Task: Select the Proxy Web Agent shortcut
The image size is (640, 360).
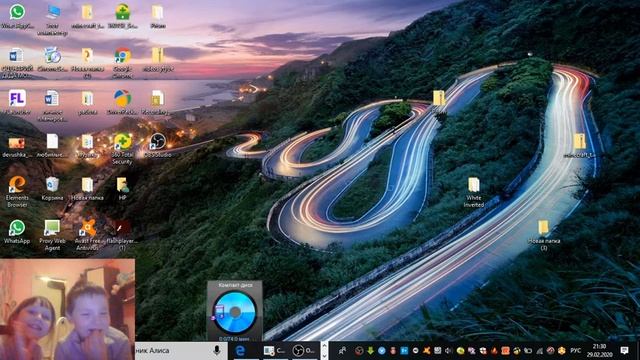Action: [x=52, y=234]
